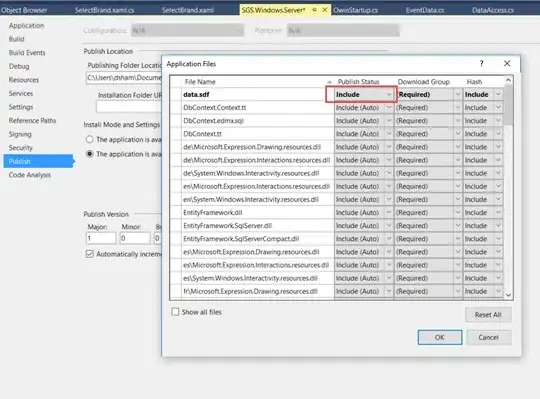
Task: Open Publish Status dropdown for EntityFramework.dll
Action: tap(389, 212)
